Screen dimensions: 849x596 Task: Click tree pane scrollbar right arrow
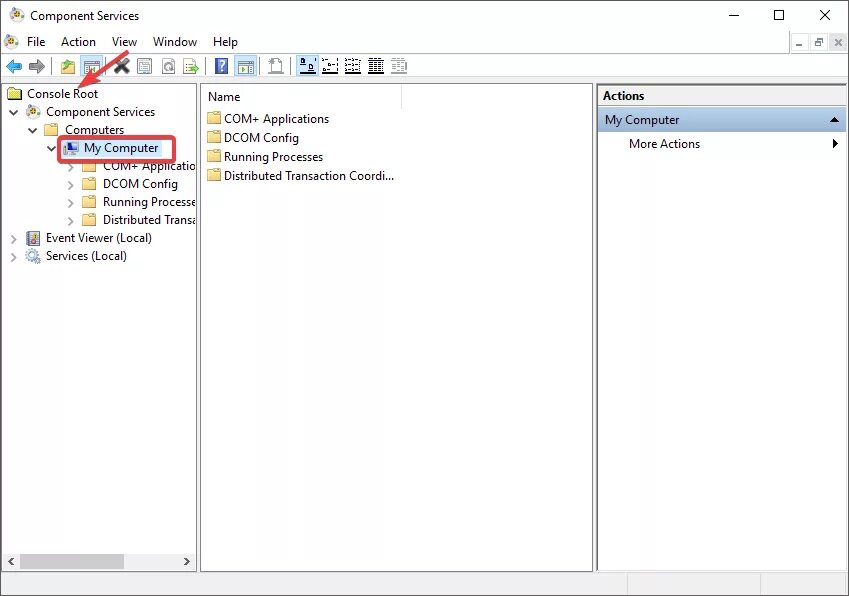[x=187, y=561]
